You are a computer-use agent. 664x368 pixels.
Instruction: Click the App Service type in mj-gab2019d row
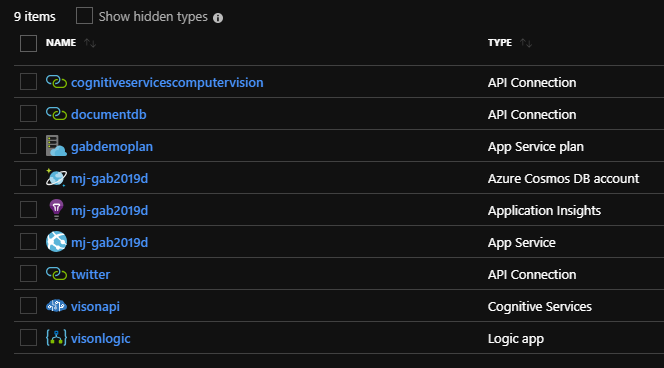click(522, 243)
